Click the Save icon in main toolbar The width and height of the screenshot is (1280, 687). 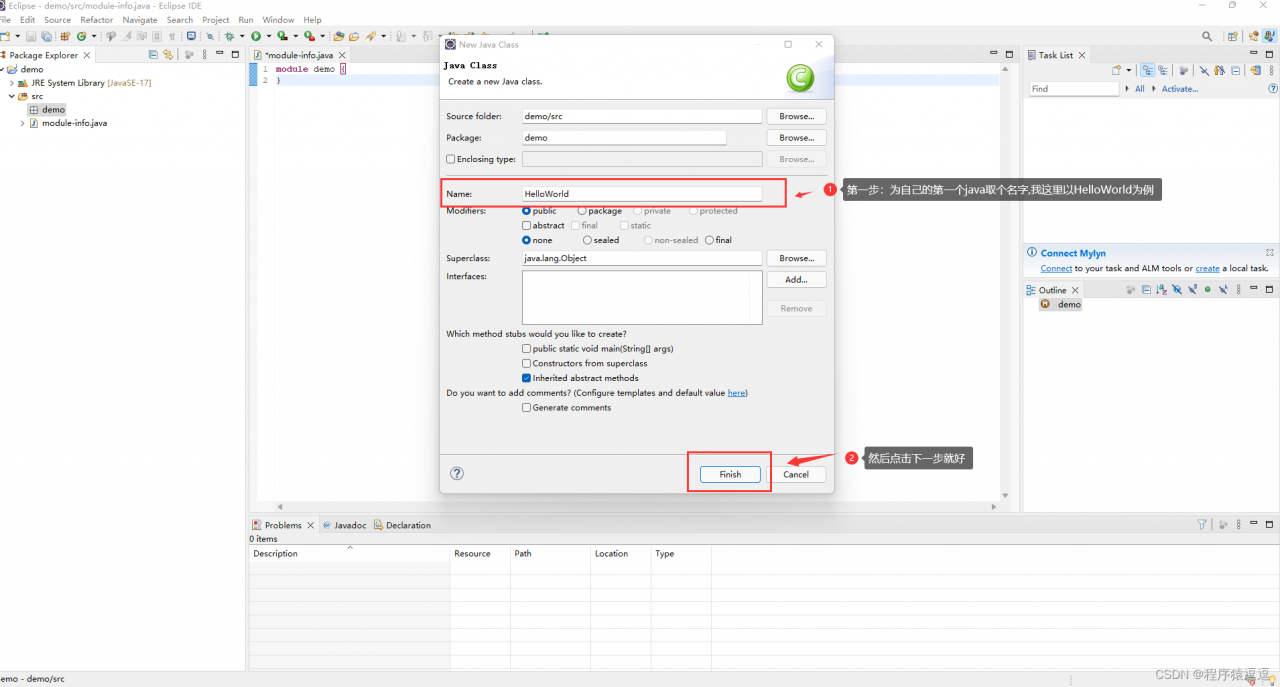(x=31, y=36)
